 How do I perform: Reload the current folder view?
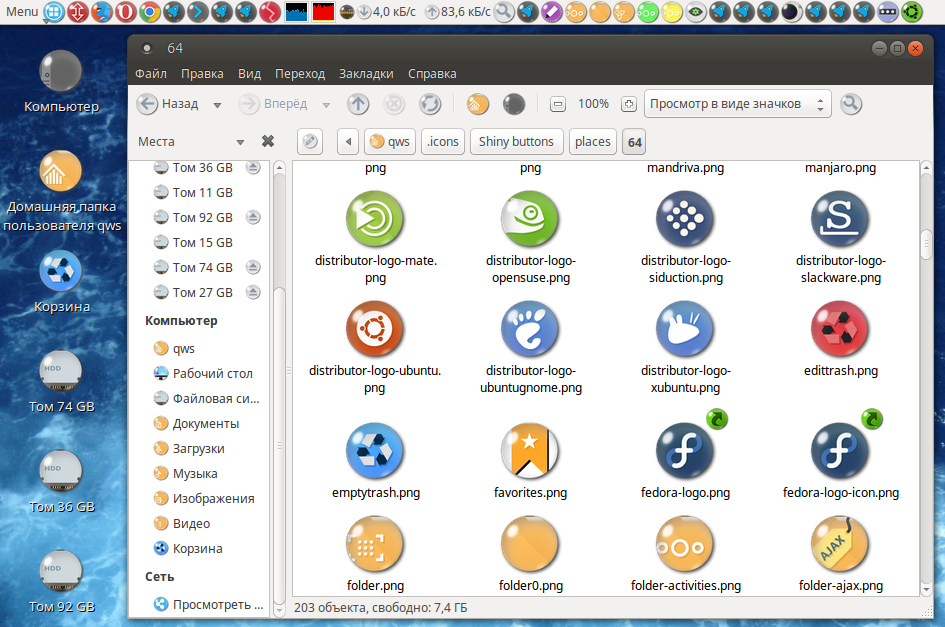(x=430, y=104)
